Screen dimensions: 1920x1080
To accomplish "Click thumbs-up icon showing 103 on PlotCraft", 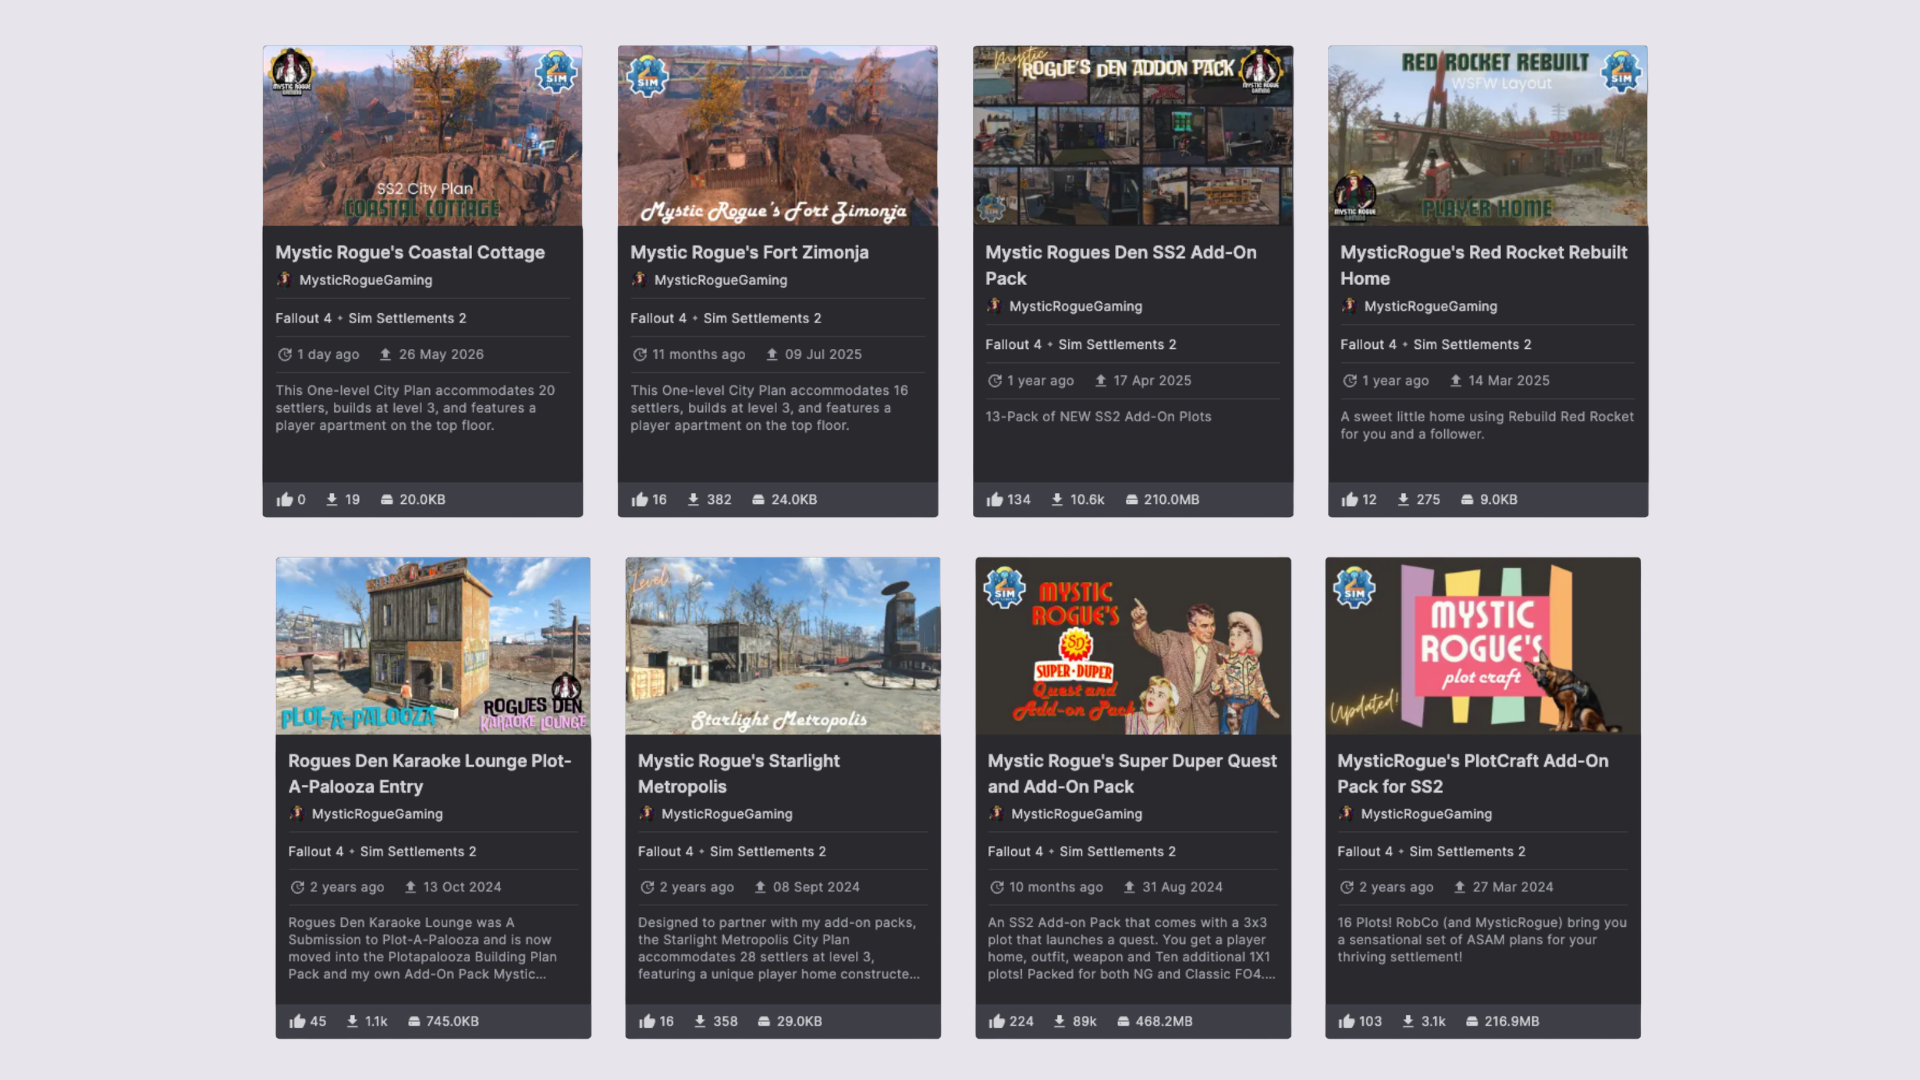I will click(x=1347, y=1021).
